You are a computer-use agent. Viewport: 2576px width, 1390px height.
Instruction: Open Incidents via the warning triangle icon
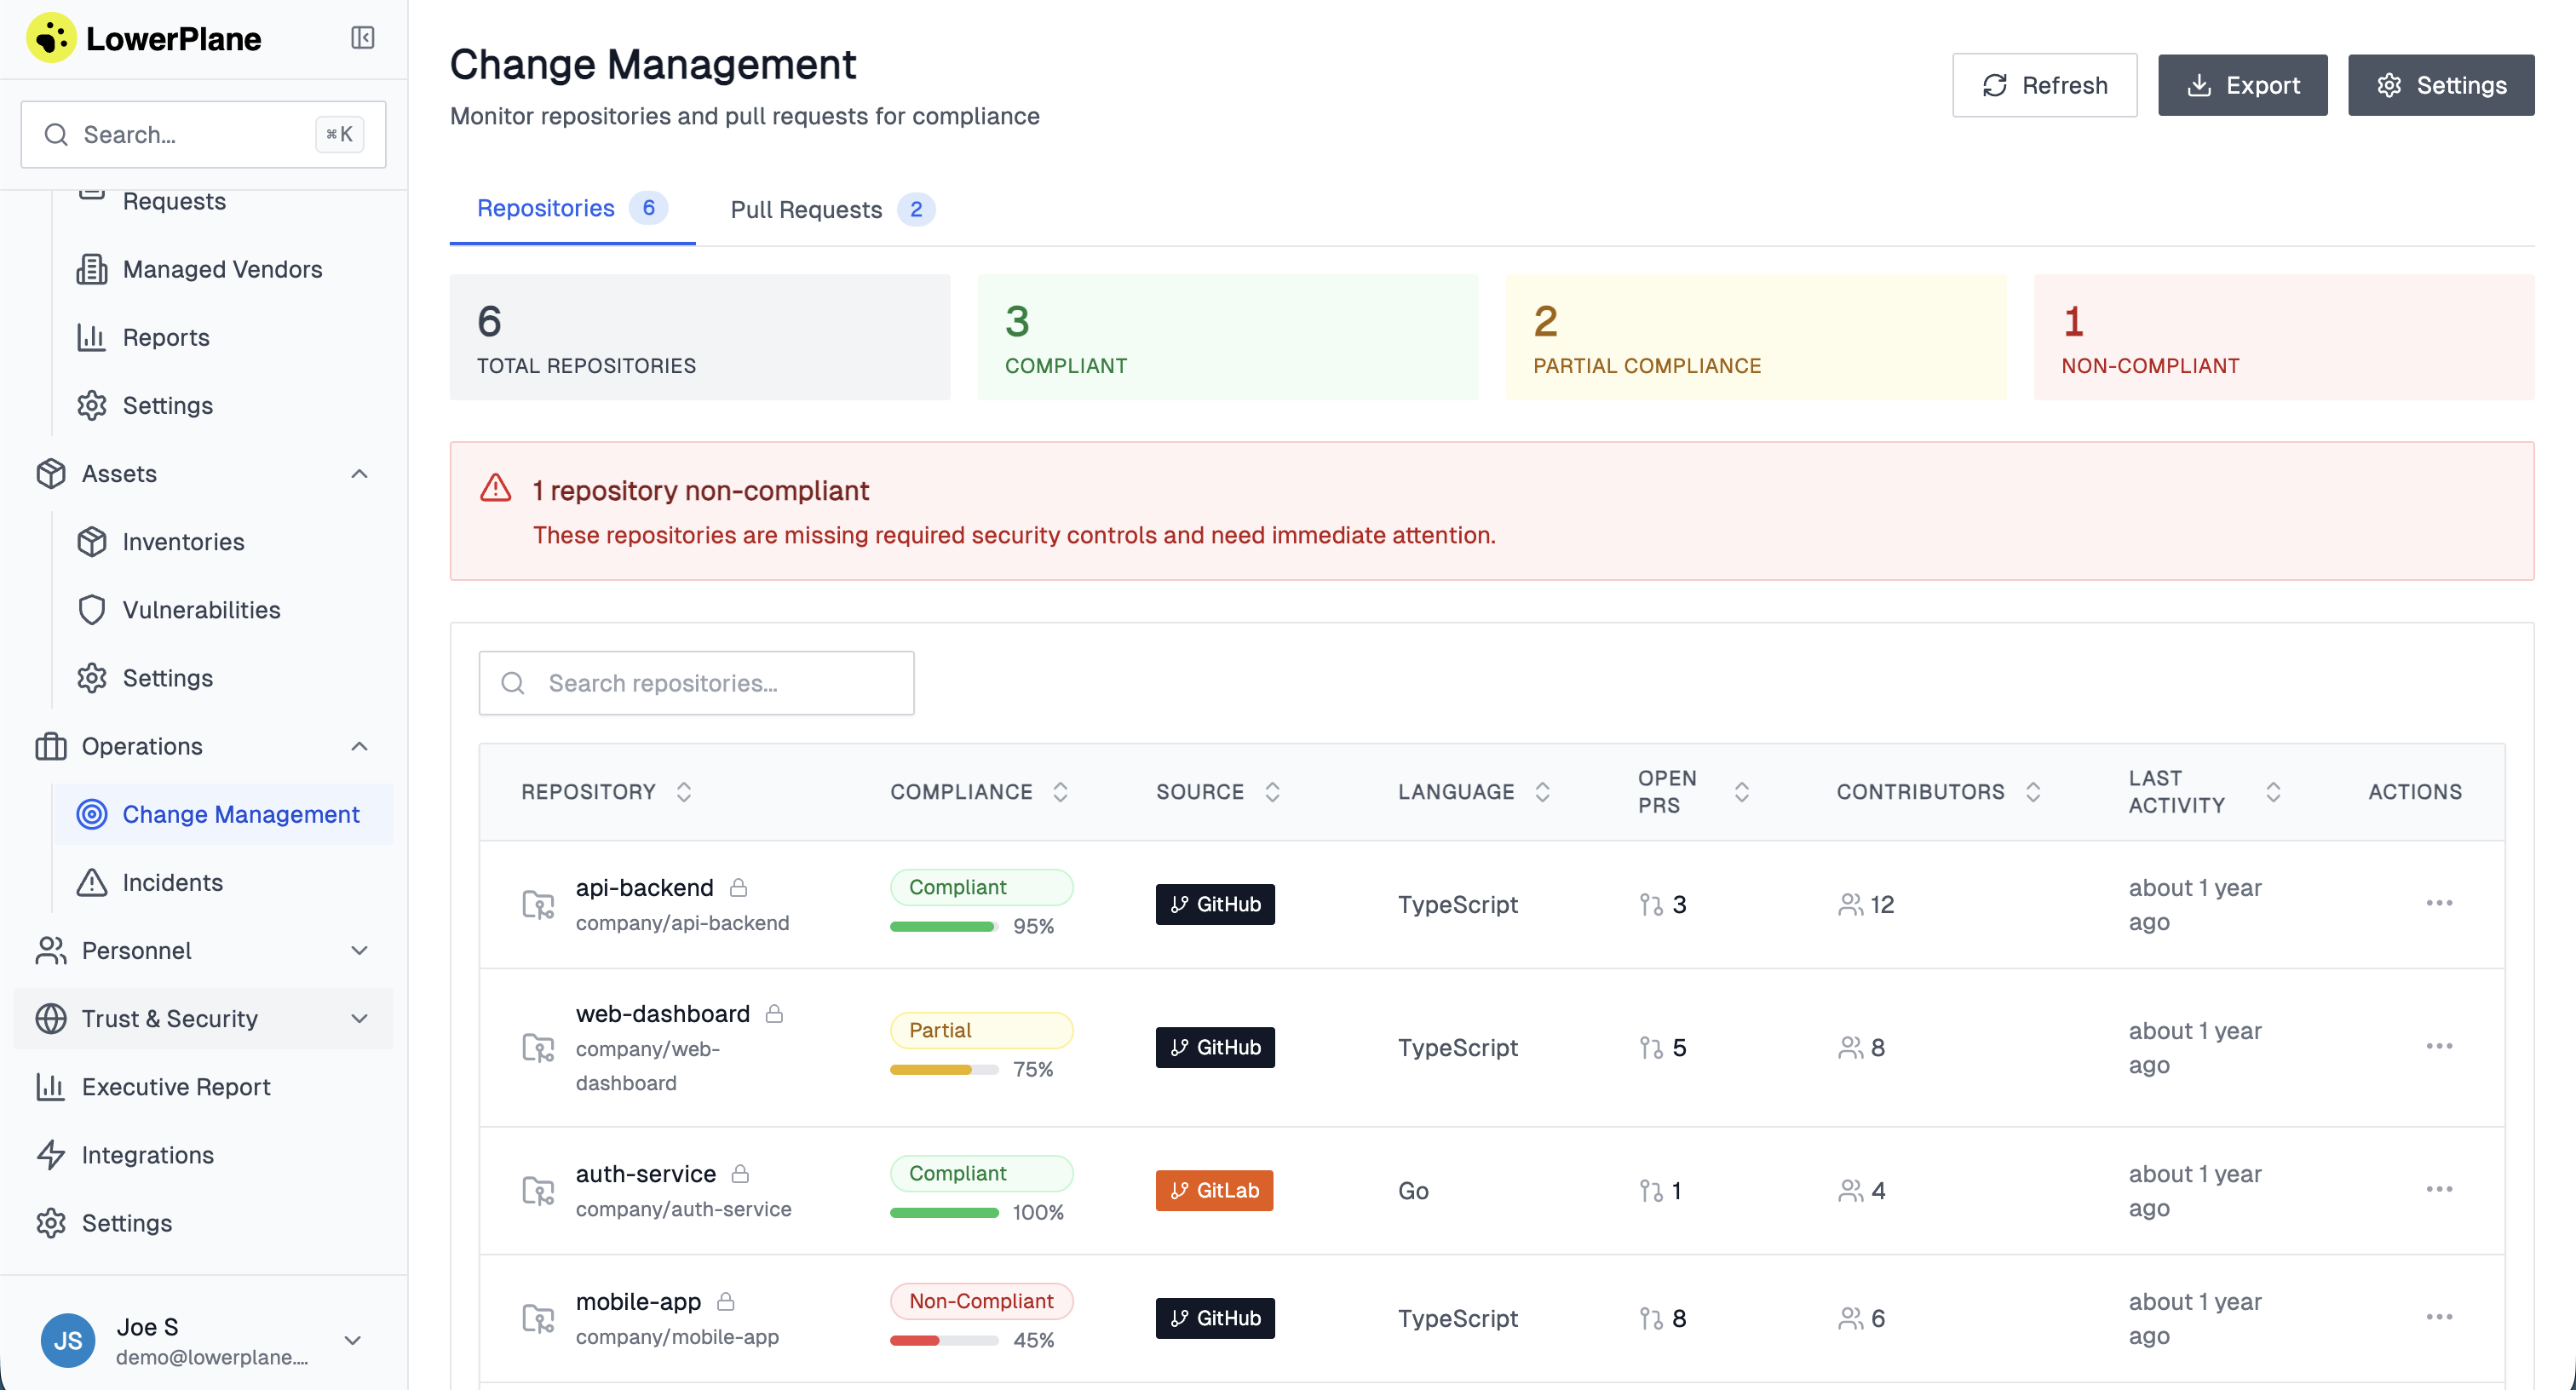coord(92,882)
